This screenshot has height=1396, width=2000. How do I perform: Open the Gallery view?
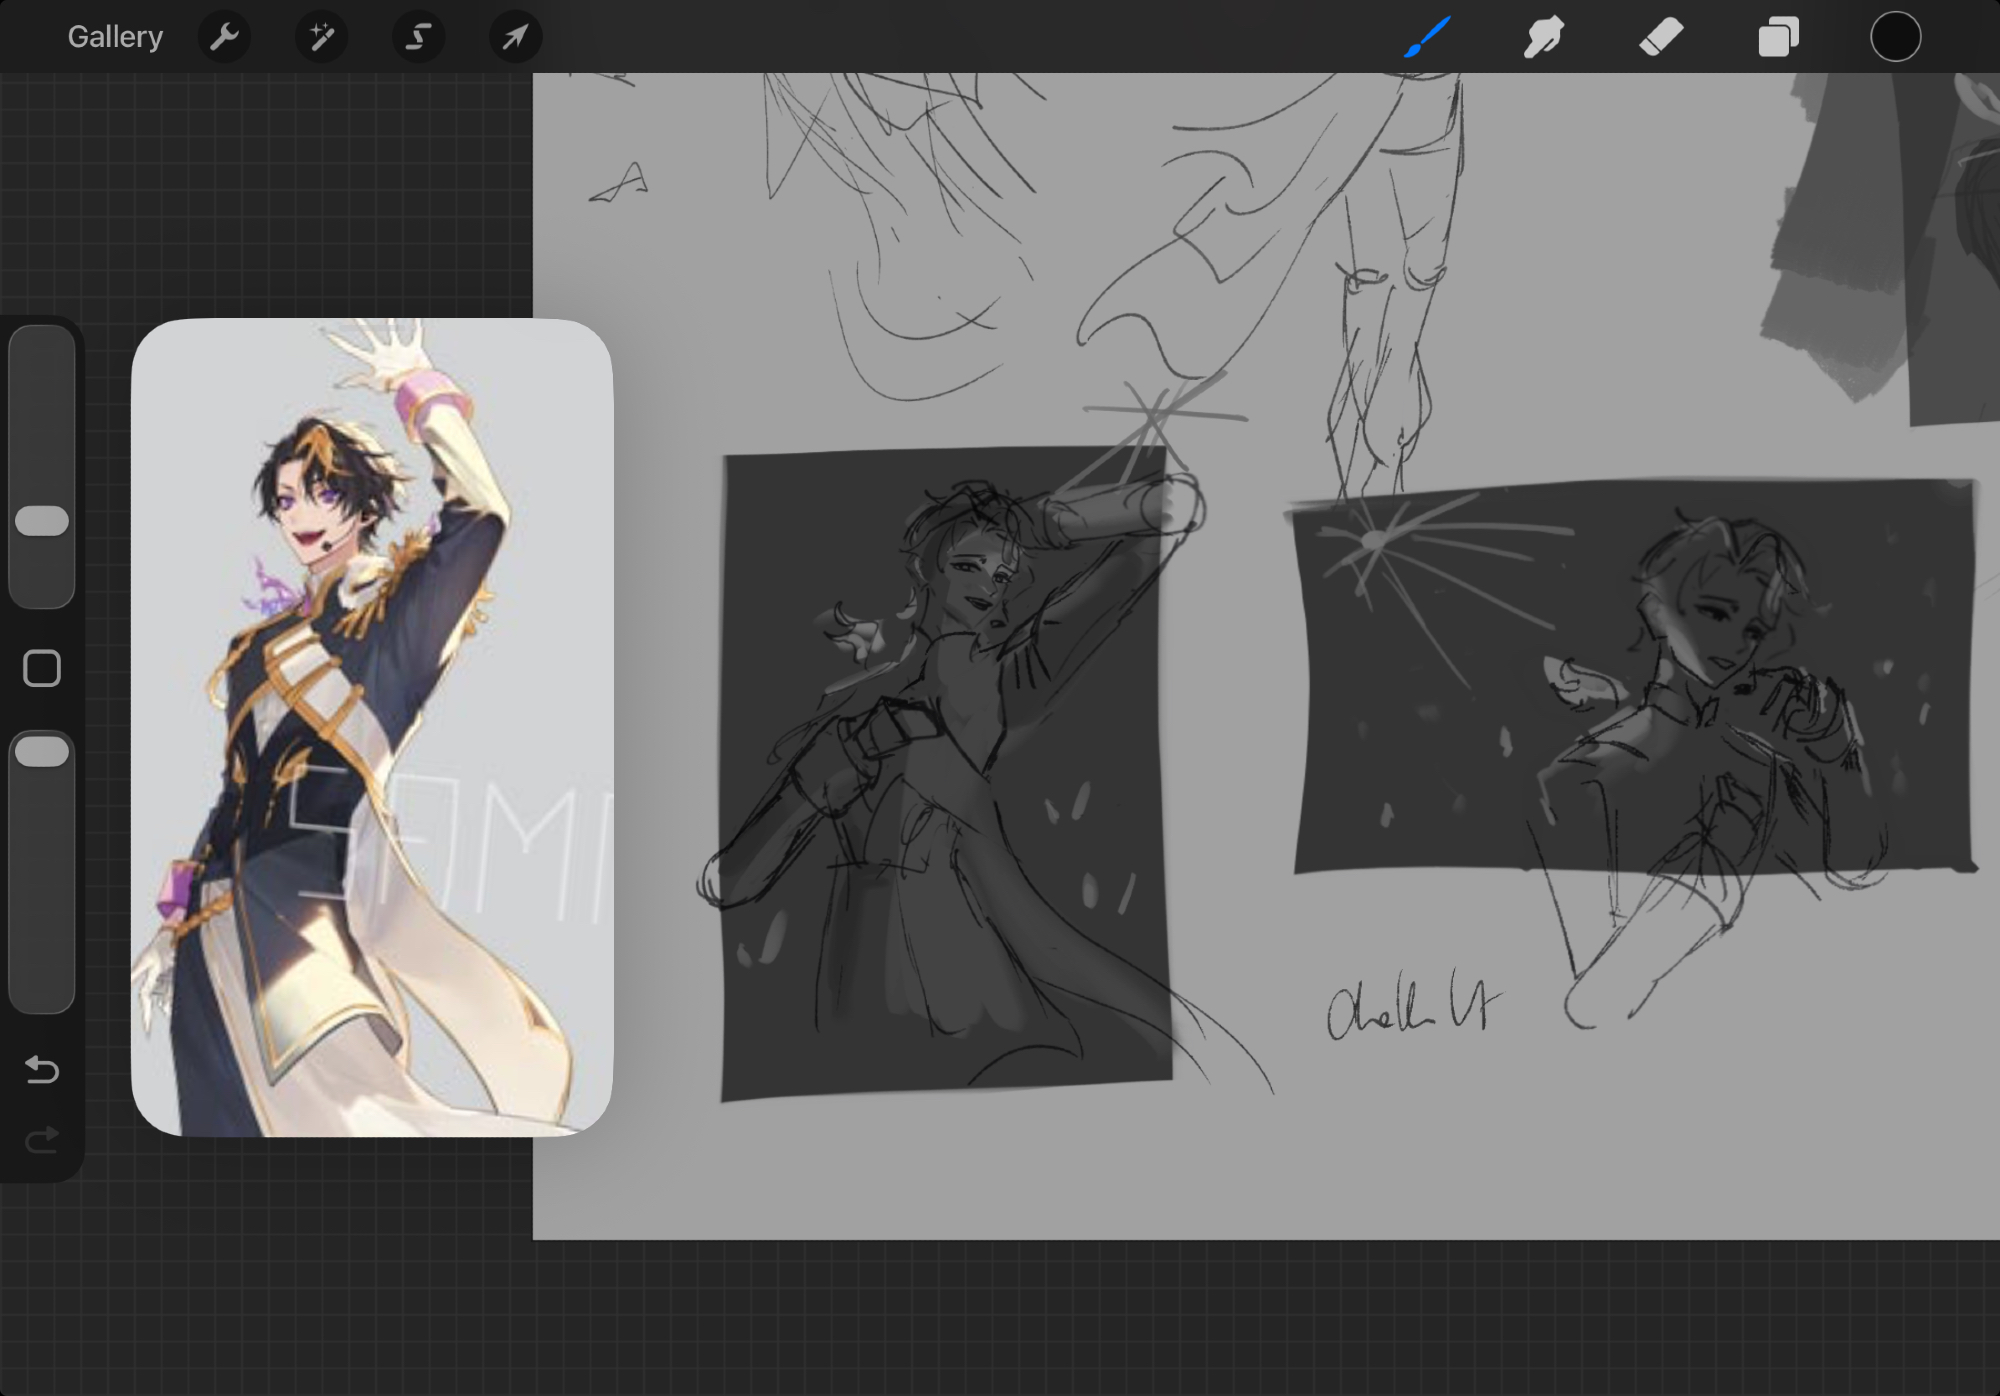coord(115,37)
